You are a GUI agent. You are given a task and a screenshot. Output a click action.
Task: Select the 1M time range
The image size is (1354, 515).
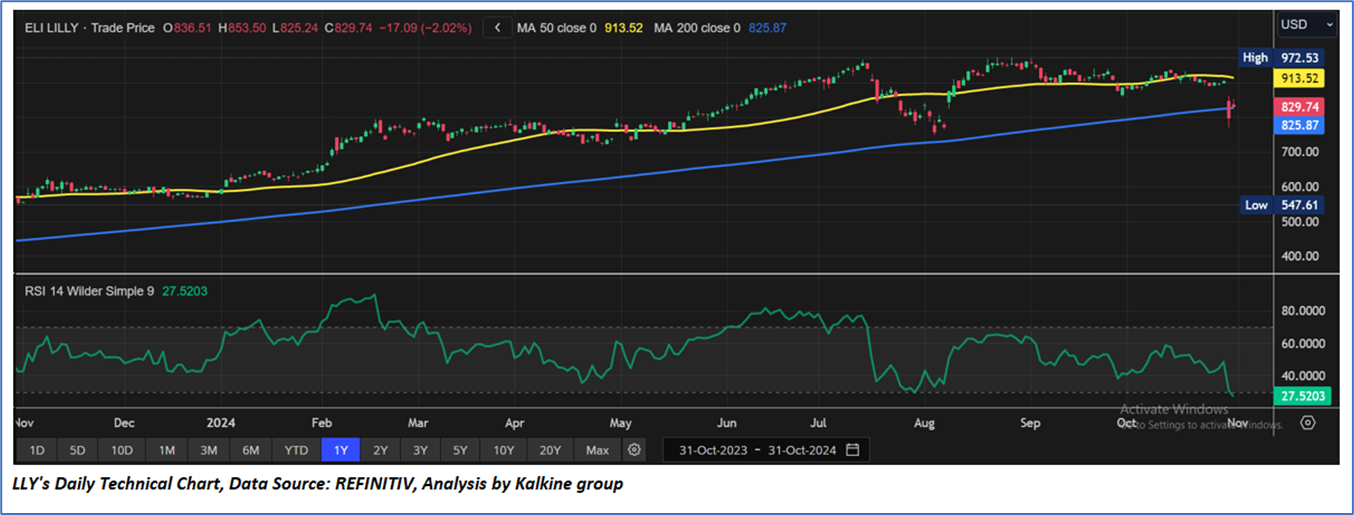[x=166, y=450]
